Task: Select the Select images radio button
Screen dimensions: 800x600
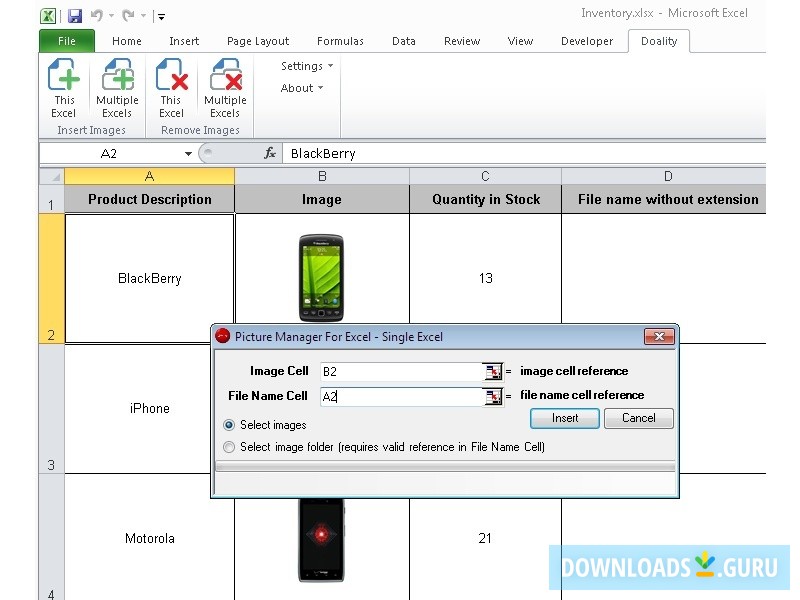Action: (x=227, y=425)
